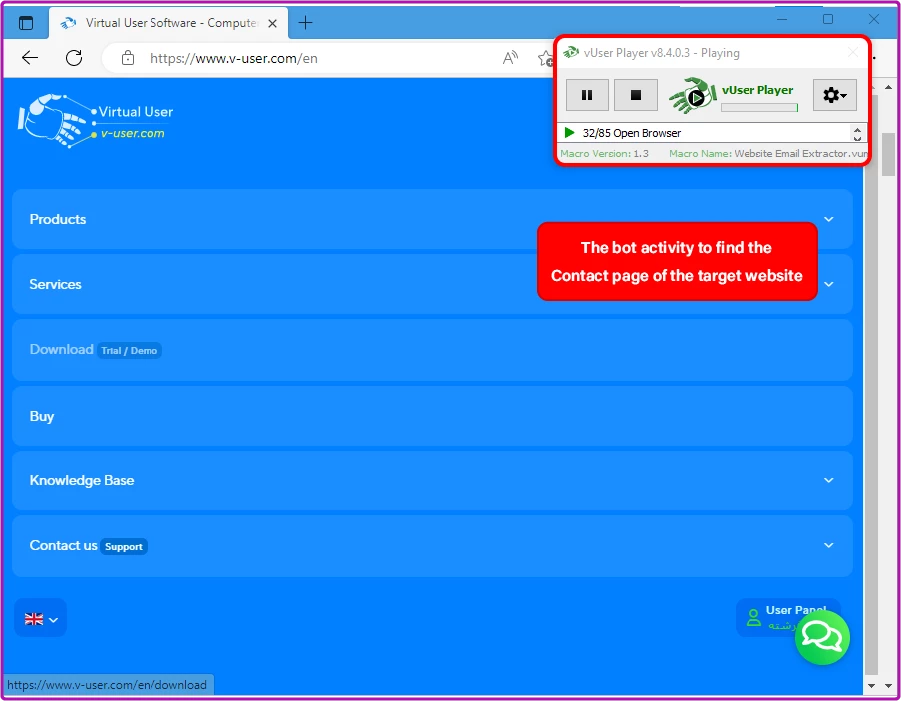
Task: Click the Products section chevron
Action: [x=829, y=219]
